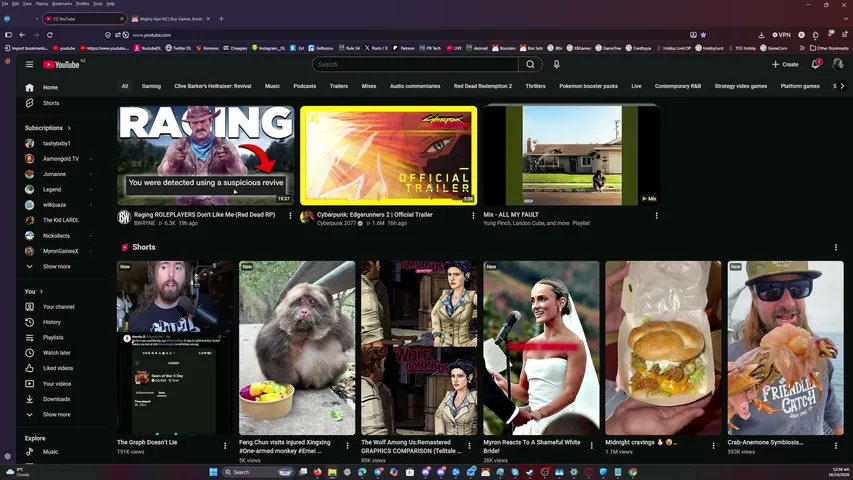Play The Wolf Among Us short thumbnail

click(419, 348)
